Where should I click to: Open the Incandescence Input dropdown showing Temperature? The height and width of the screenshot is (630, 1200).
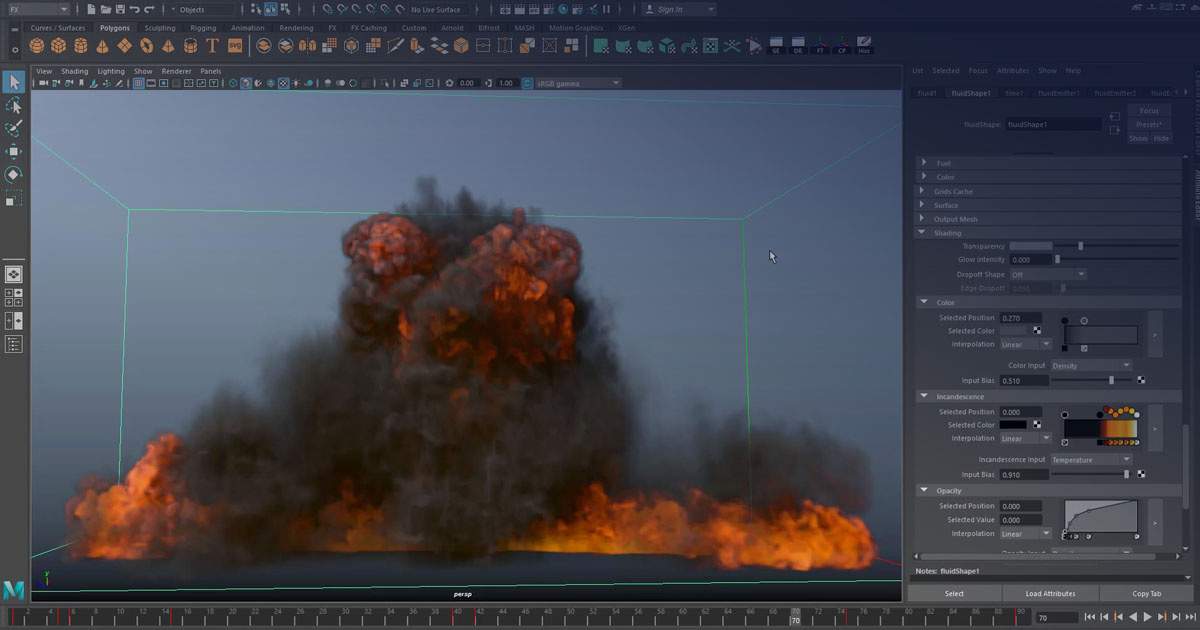(x=1090, y=459)
